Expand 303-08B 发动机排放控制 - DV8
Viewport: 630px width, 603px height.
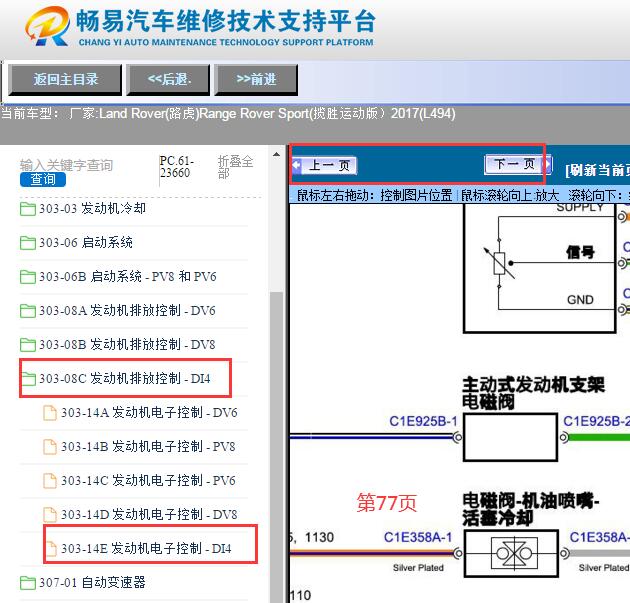point(127,345)
